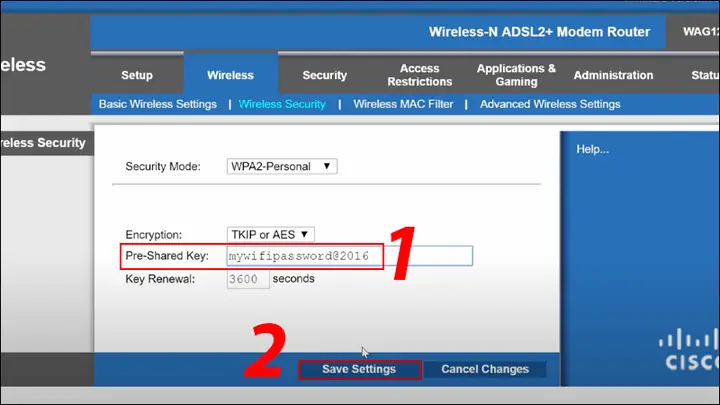Go to Basic Wireless Settings
Viewport: 720px width, 405px height.
[x=158, y=104]
